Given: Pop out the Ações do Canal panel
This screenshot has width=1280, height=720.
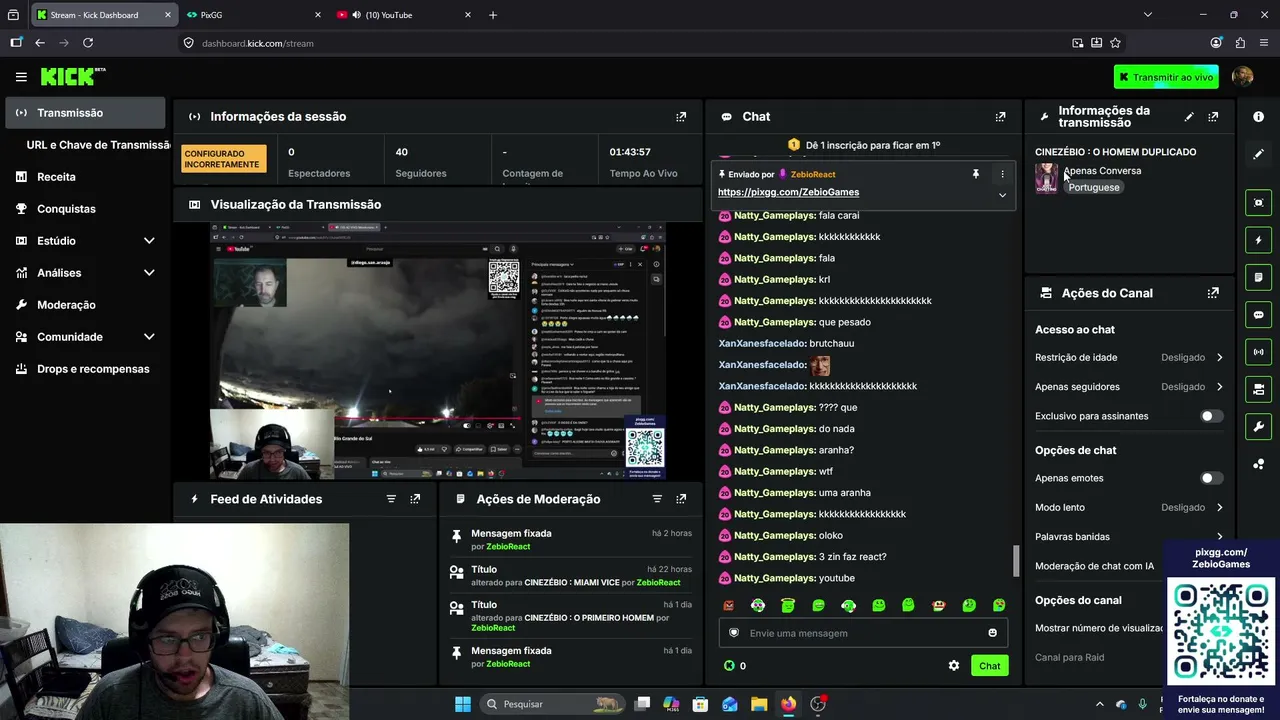Looking at the screenshot, I should [1213, 293].
